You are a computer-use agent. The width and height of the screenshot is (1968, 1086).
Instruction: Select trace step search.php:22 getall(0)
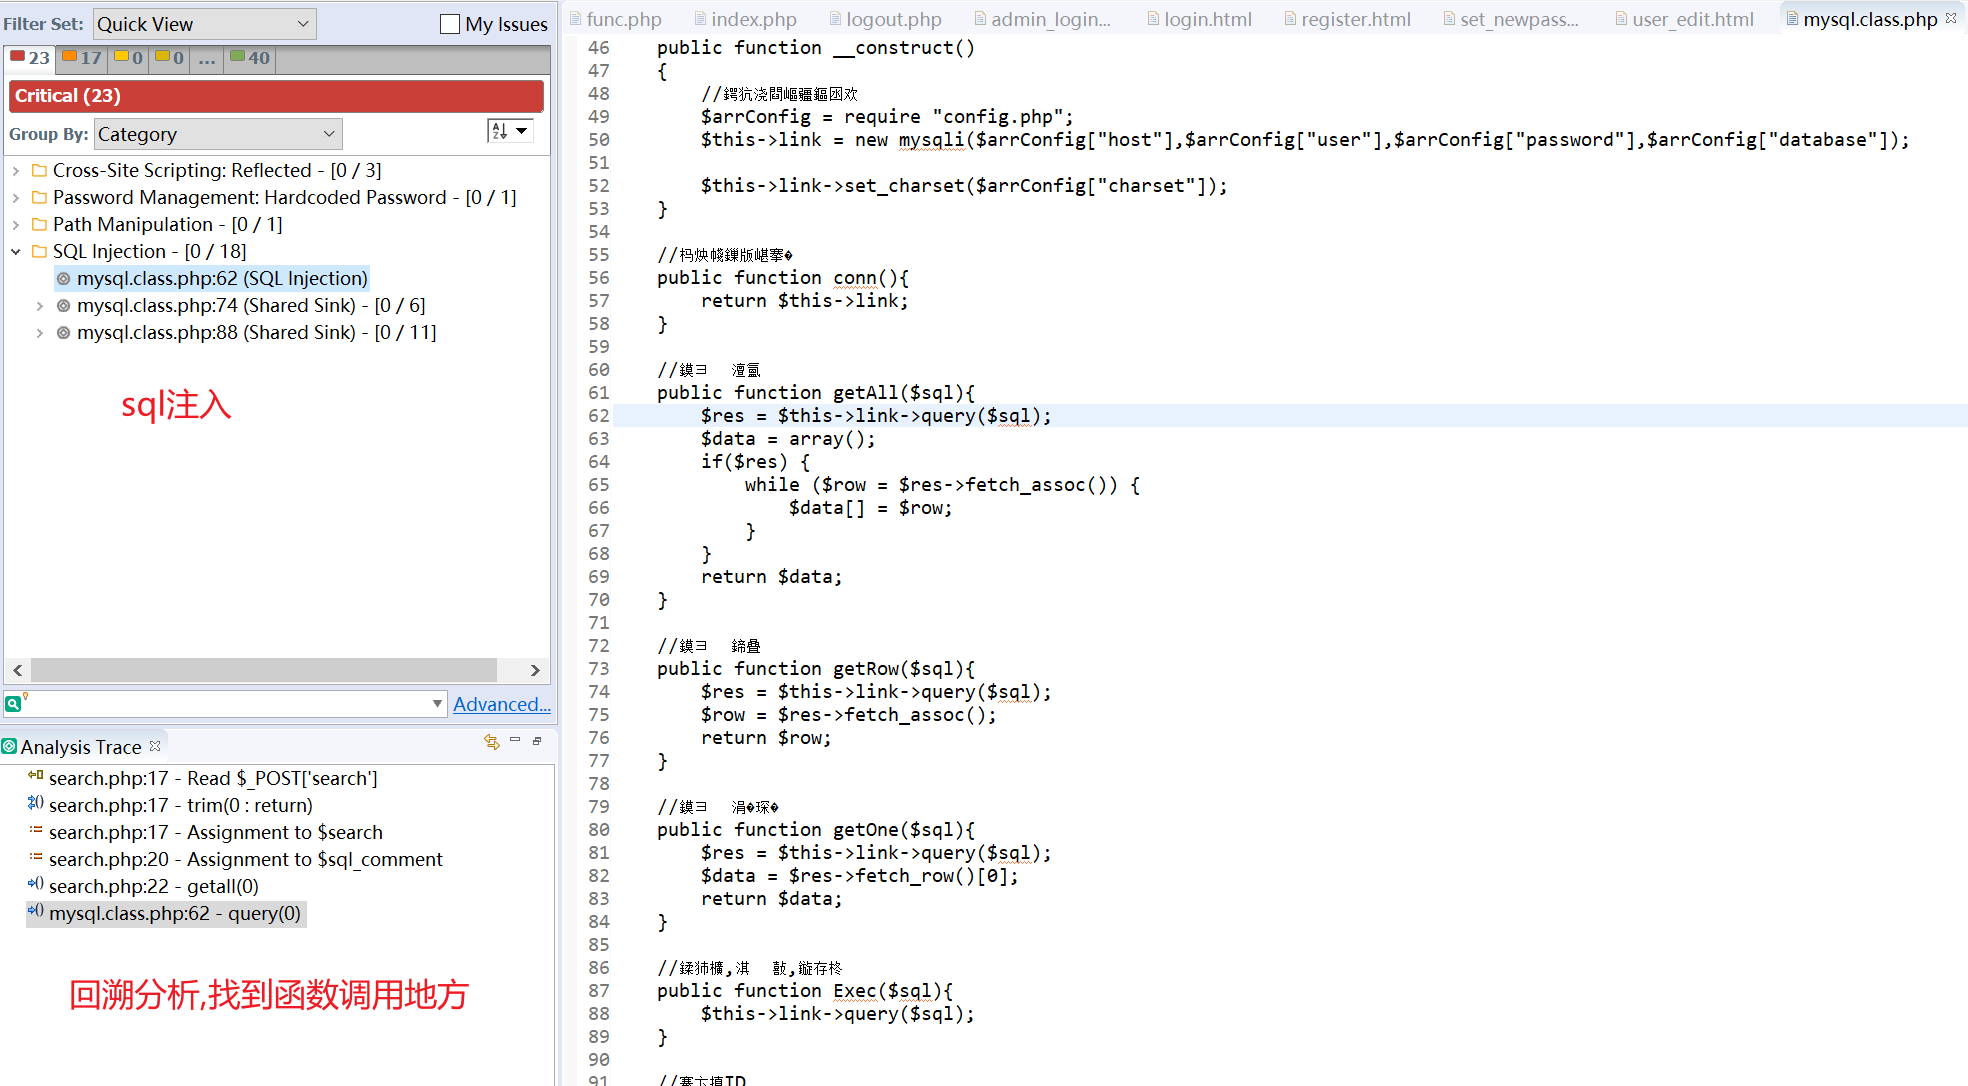(x=153, y=886)
